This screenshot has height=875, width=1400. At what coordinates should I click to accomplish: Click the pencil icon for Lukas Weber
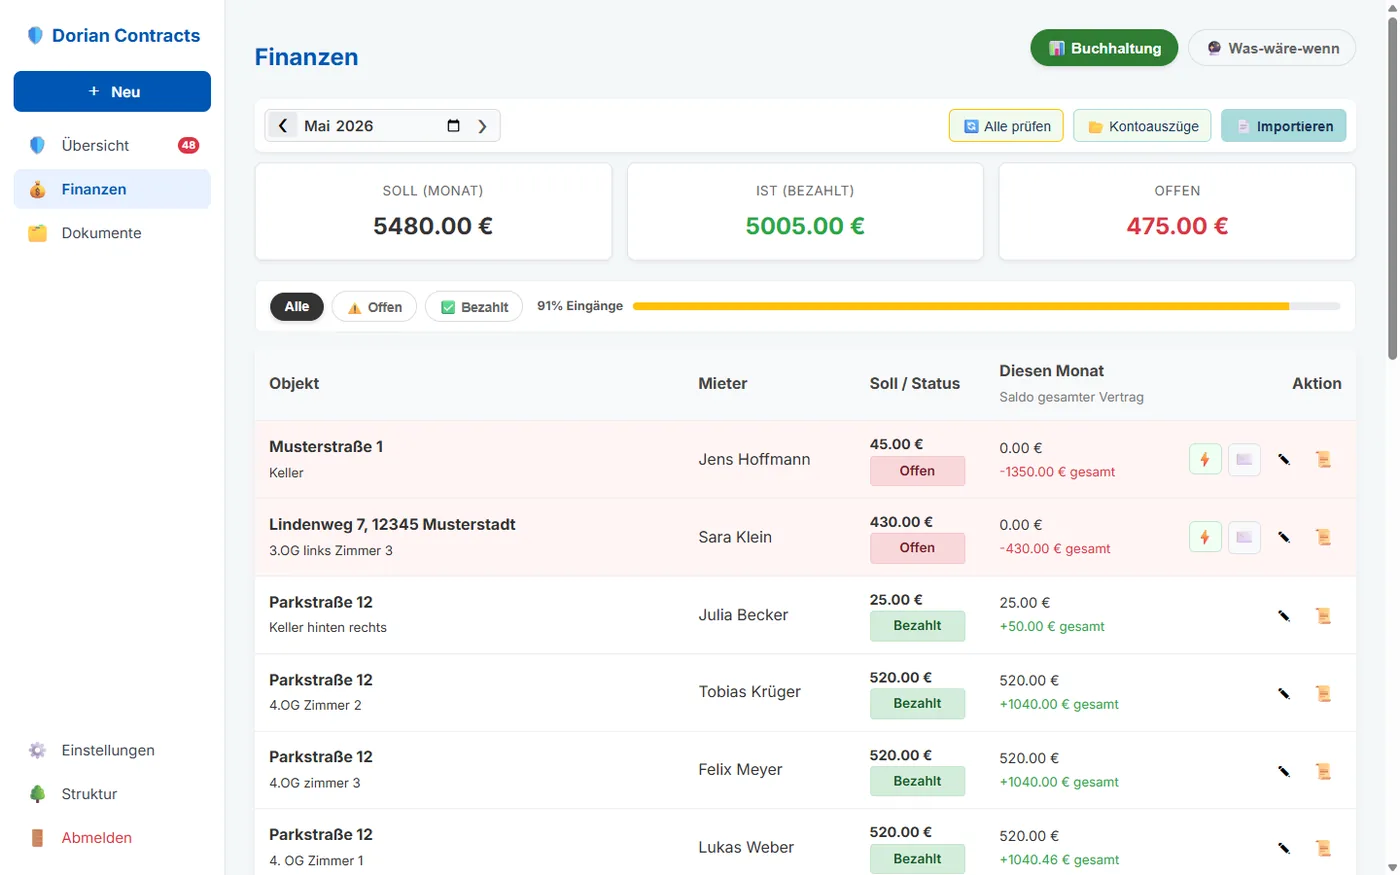point(1284,848)
